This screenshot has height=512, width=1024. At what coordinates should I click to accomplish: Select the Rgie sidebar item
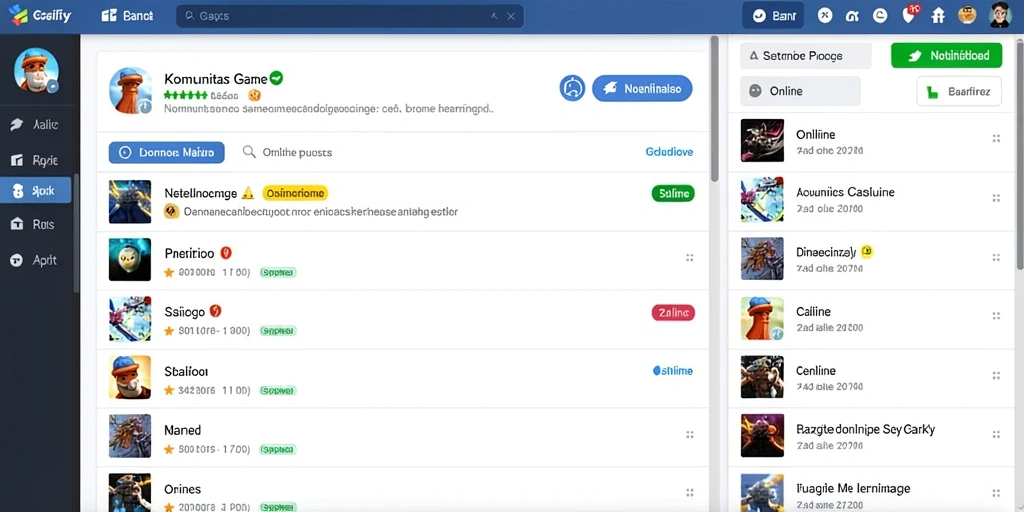[36, 160]
